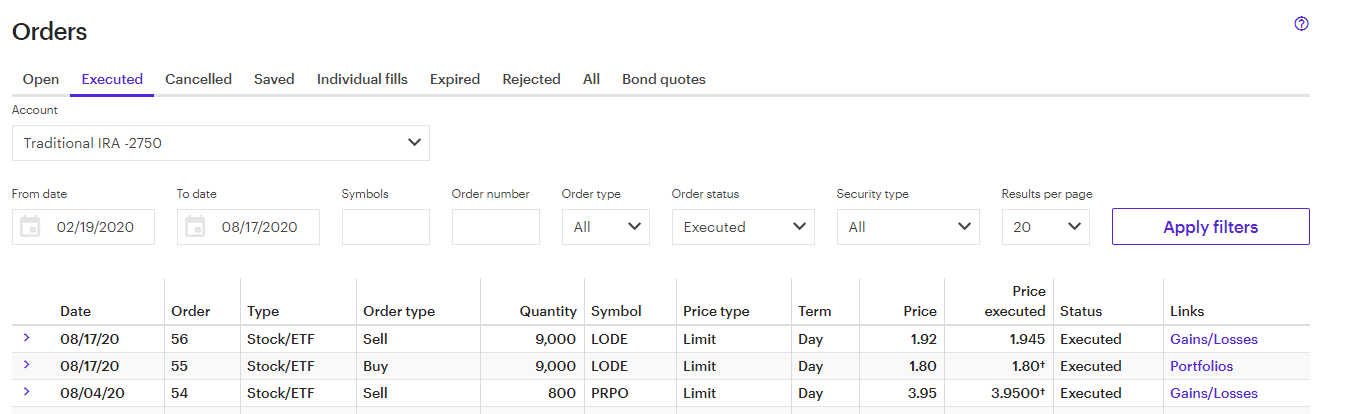Screen dimensions: 1354x414
Task: Open the Order type dropdown
Action: (x=606, y=227)
